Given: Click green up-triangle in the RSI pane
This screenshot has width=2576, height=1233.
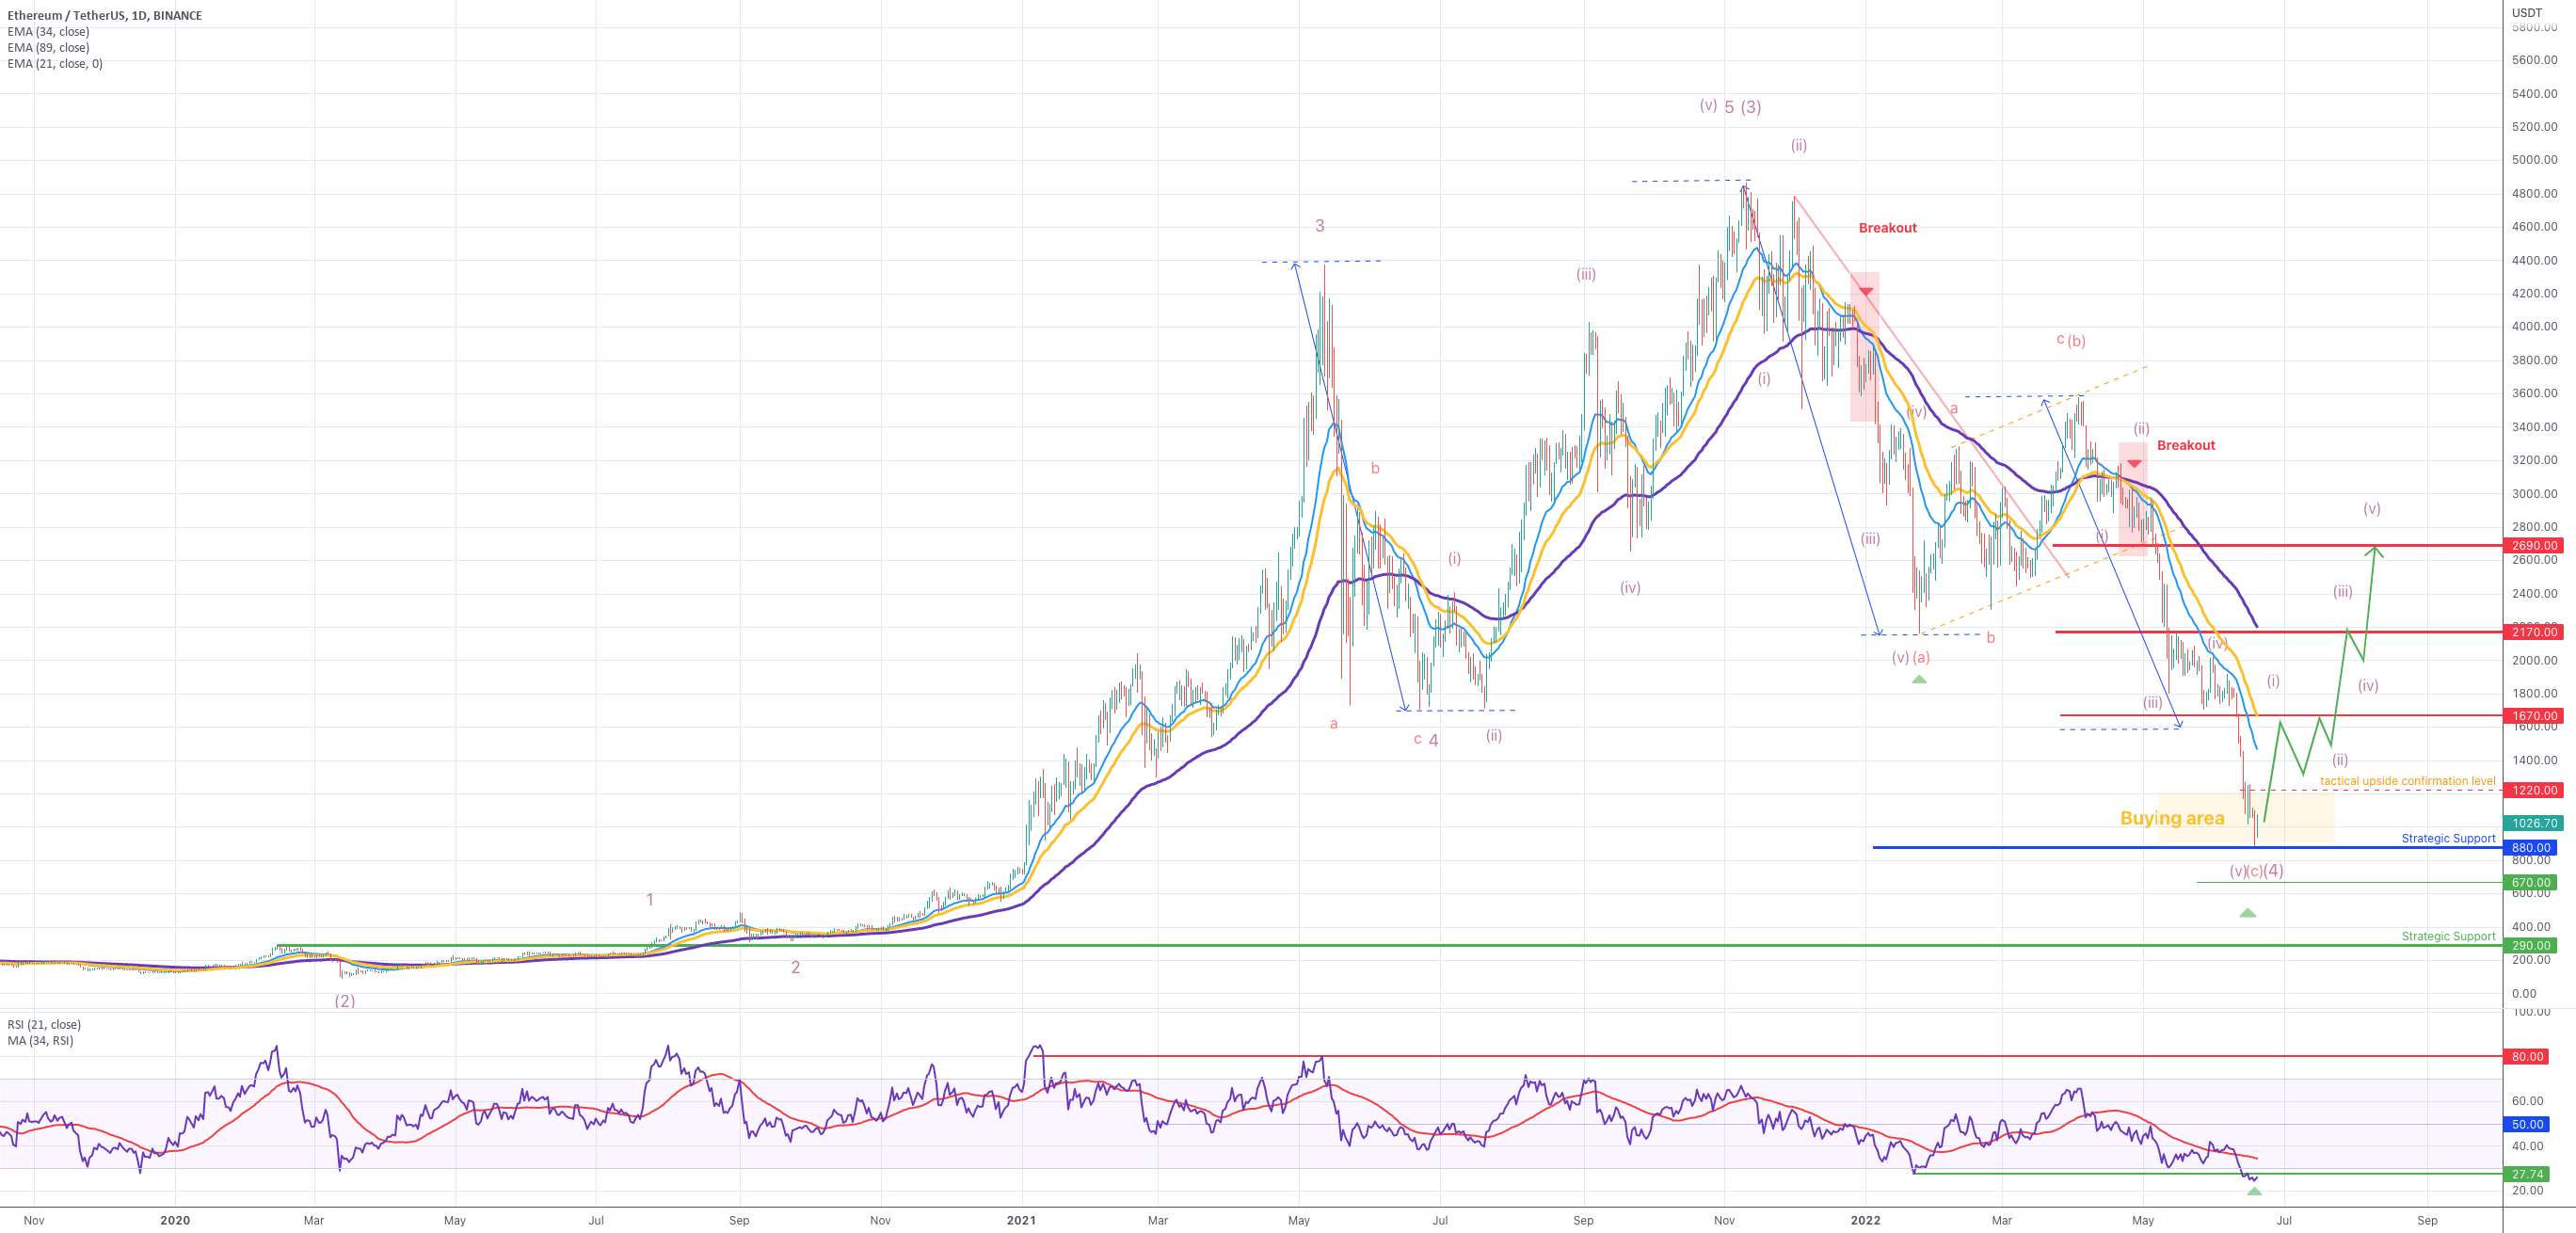Looking at the screenshot, I should (2254, 1190).
